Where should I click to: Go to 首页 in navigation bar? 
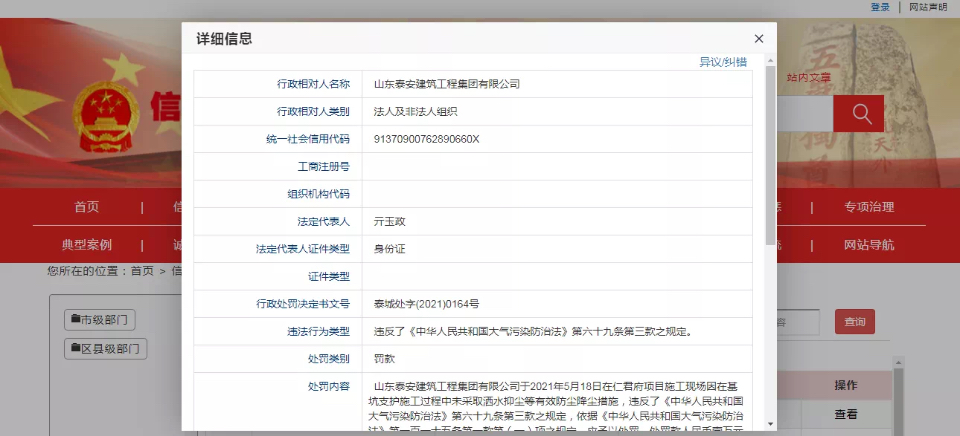pyautogui.click(x=87, y=207)
